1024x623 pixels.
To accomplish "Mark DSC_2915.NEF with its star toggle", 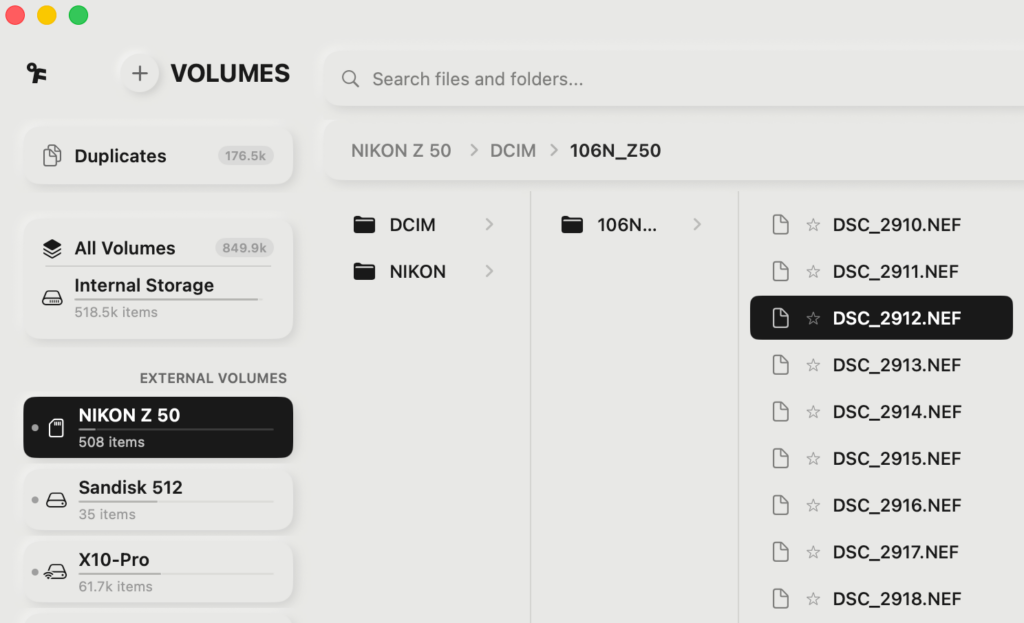I will [x=812, y=458].
